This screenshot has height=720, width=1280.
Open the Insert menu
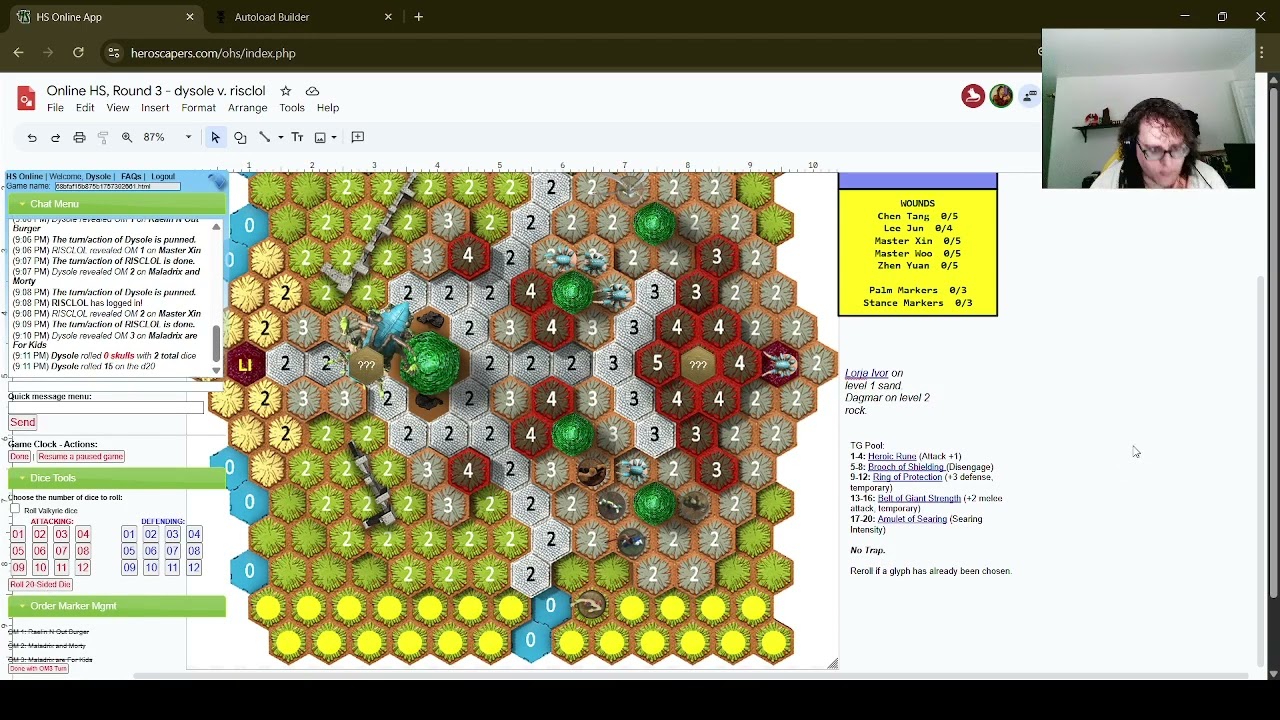[155, 108]
